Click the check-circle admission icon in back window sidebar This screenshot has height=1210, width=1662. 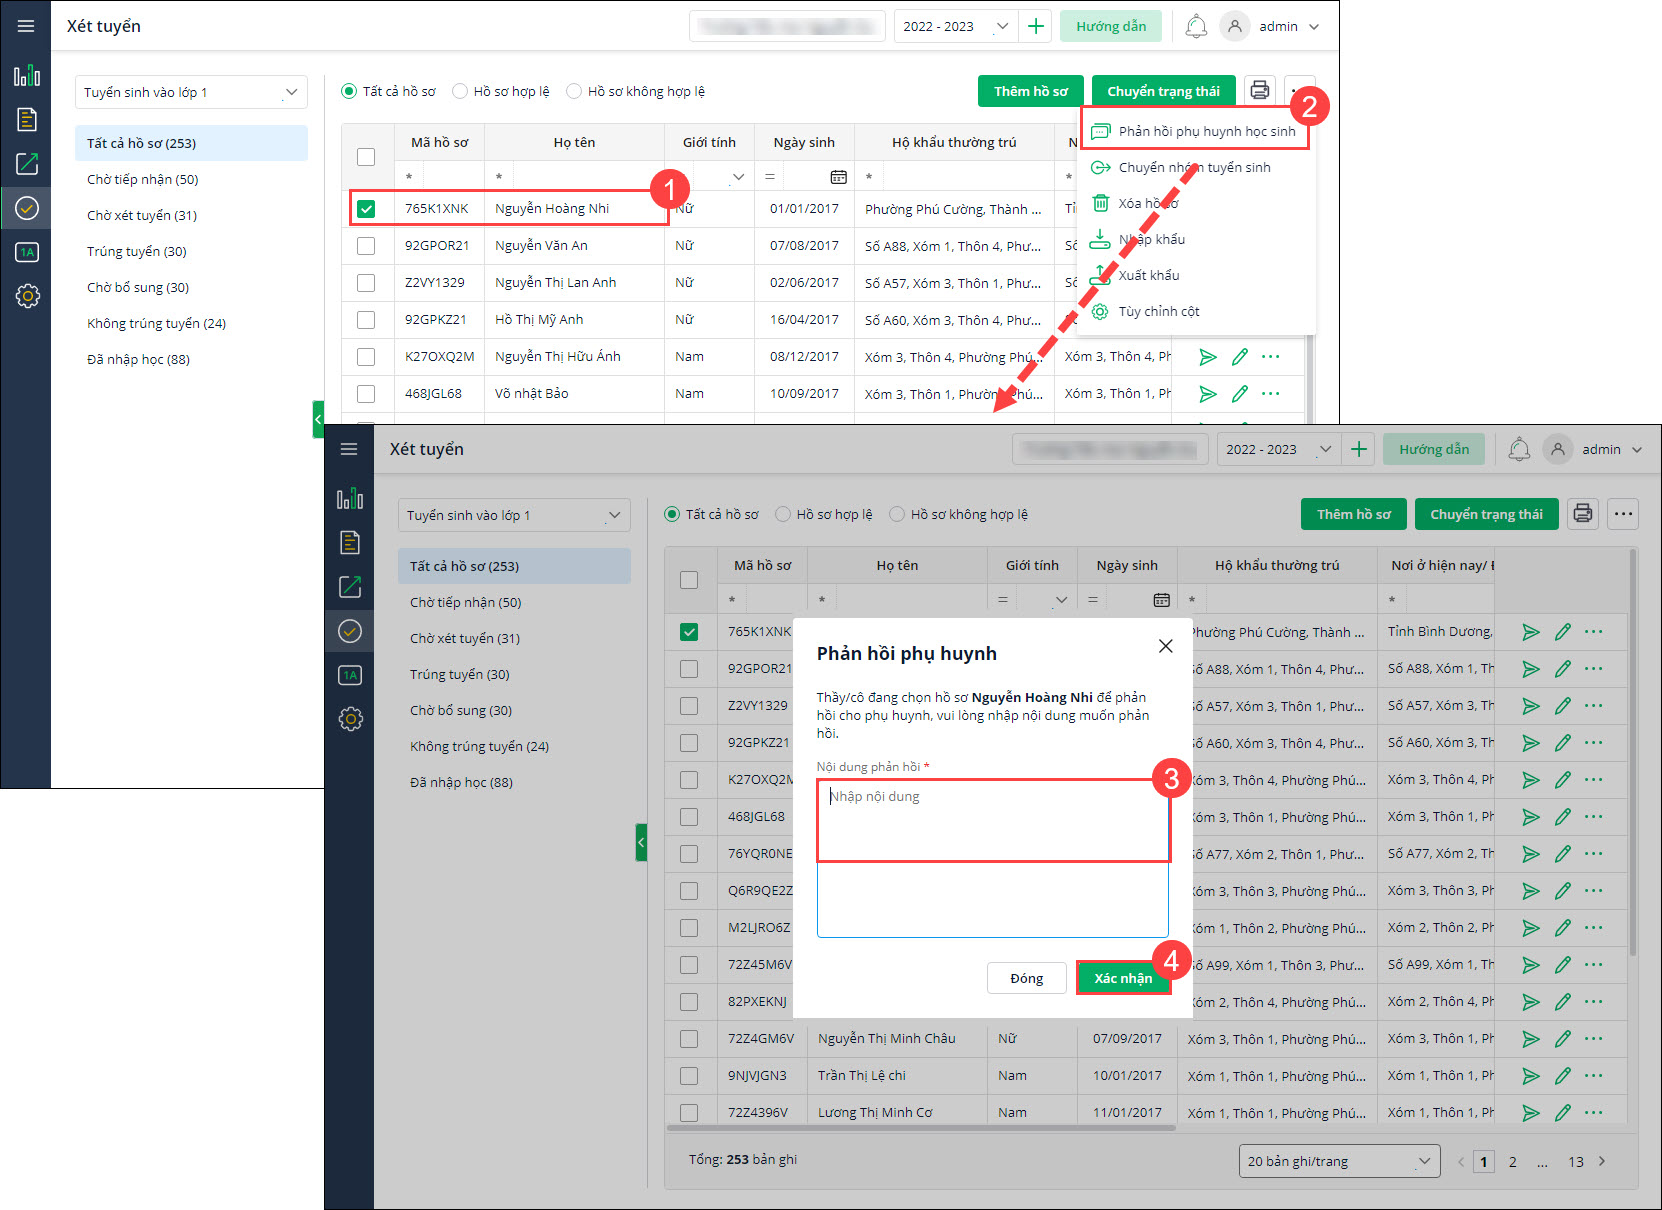(27, 208)
